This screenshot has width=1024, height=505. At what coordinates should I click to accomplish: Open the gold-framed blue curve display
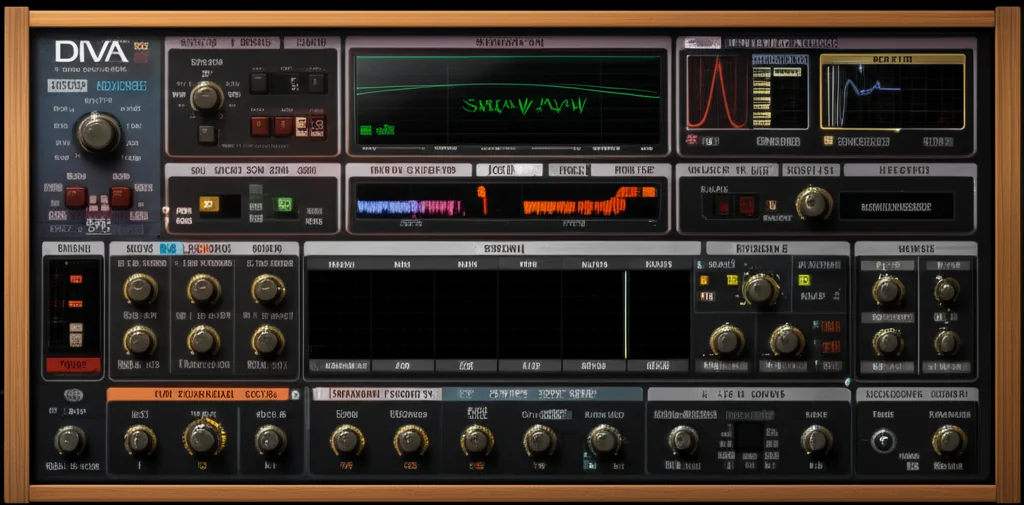click(x=892, y=91)
